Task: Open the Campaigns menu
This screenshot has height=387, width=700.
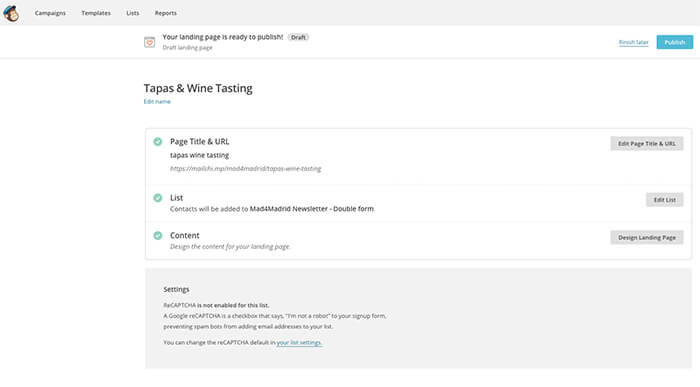Action: click(x=50, y=13)
